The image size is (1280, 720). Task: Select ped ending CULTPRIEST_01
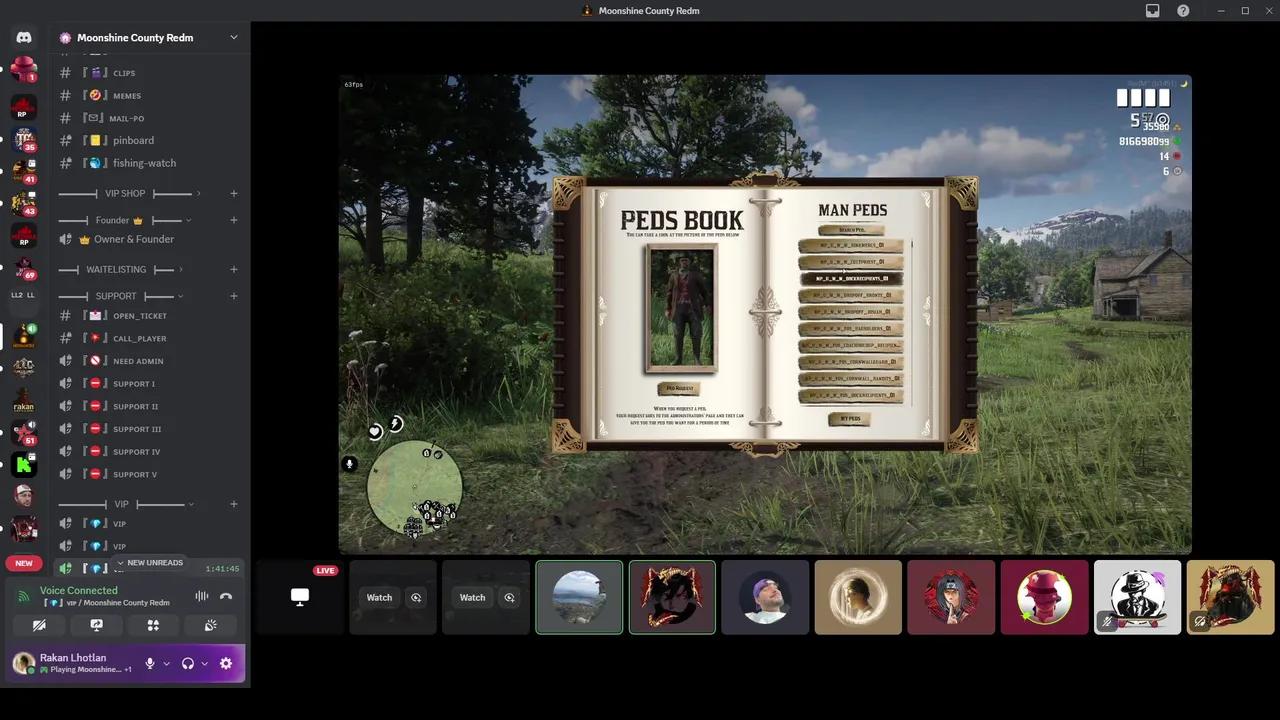(x=852, y=262)
